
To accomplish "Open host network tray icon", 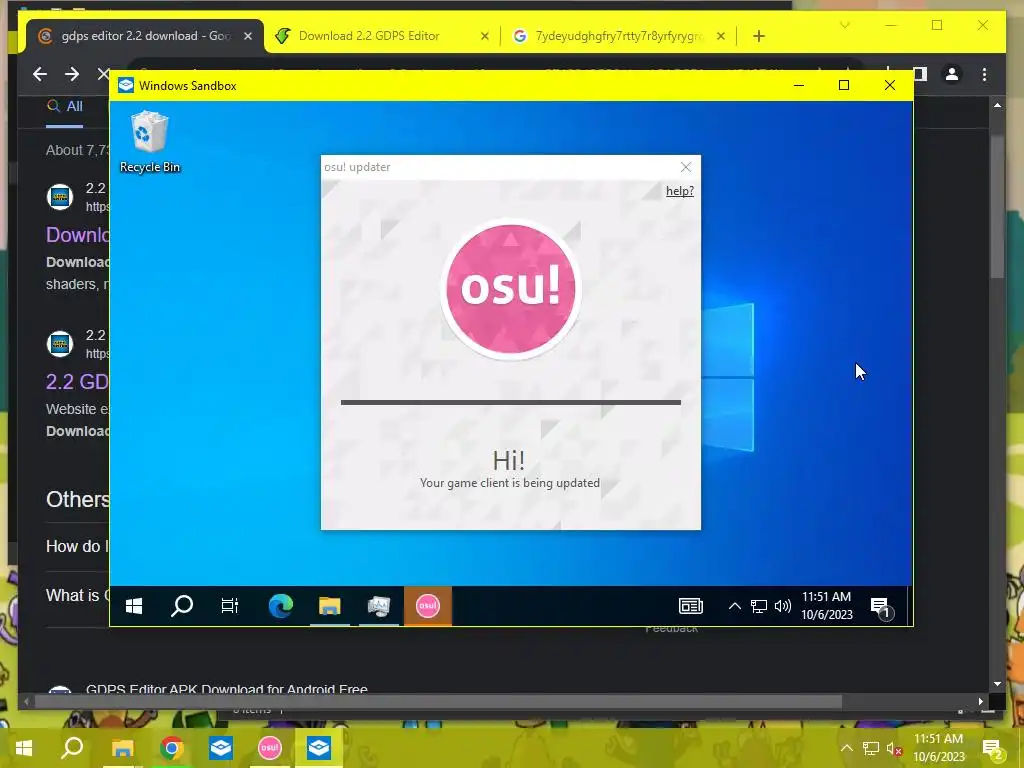I will (871, 748).
